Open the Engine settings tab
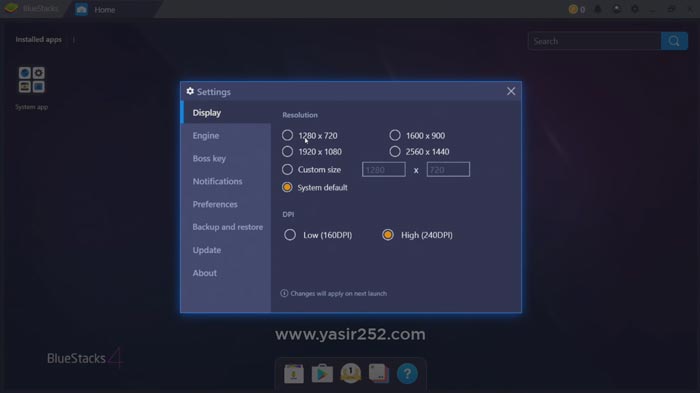This screenshot has width=700, height=393. (226, 135)
